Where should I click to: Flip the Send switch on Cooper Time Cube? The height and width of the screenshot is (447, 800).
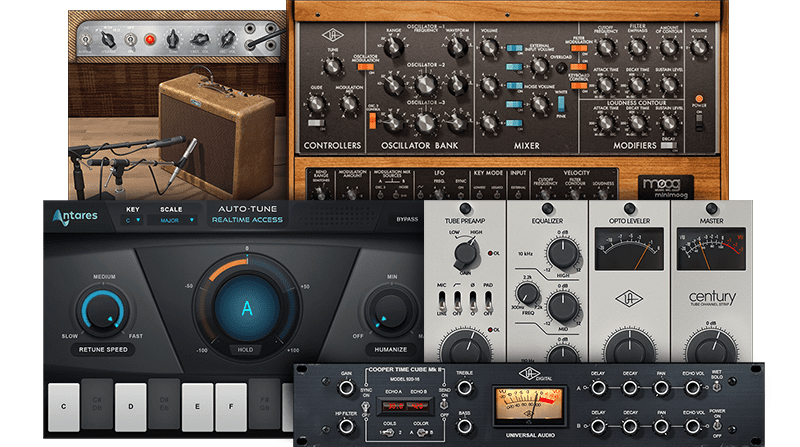click(444, 404)
